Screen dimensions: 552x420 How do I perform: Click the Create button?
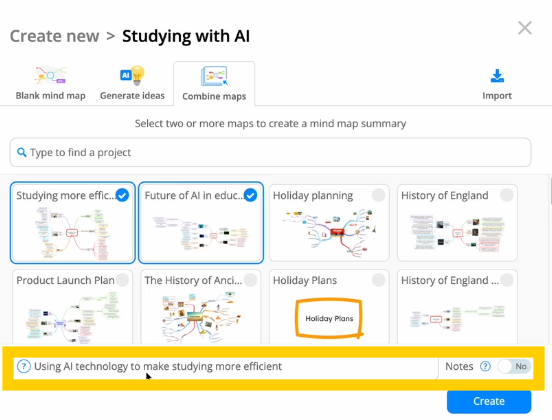click(489, 401)
